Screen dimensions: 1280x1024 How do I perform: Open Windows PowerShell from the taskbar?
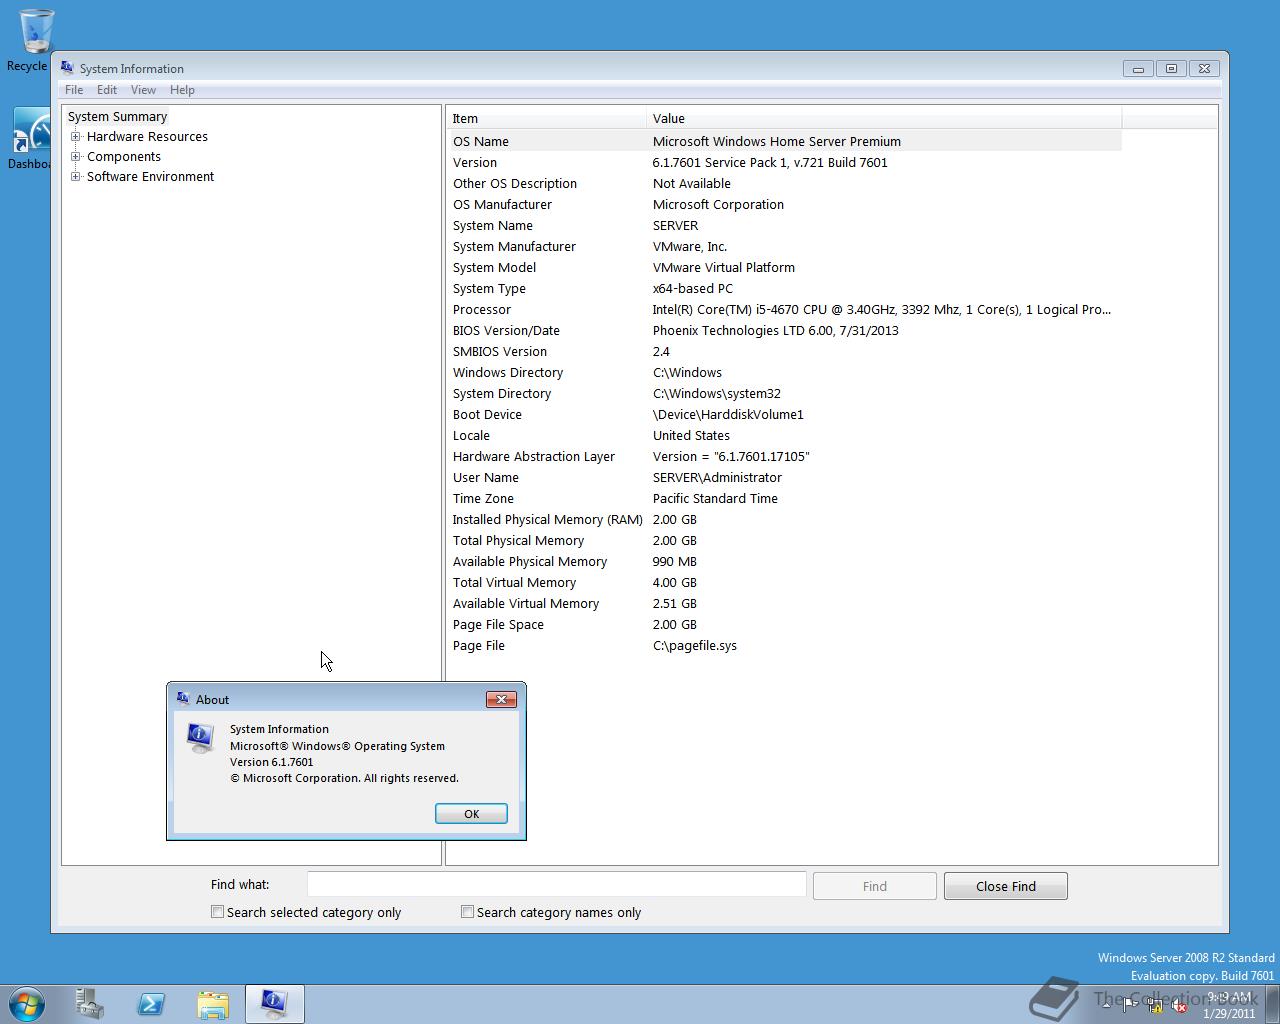(x=151, y=1004)
